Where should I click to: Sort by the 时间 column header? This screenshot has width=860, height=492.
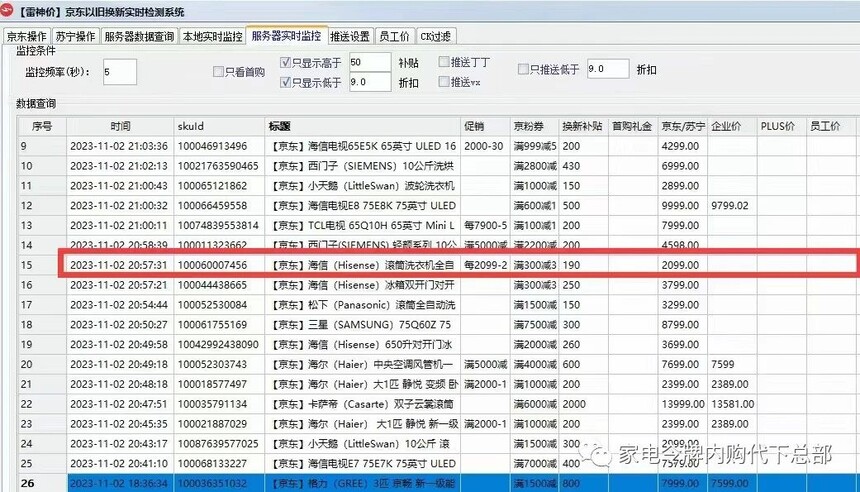(x=120, y=126)
